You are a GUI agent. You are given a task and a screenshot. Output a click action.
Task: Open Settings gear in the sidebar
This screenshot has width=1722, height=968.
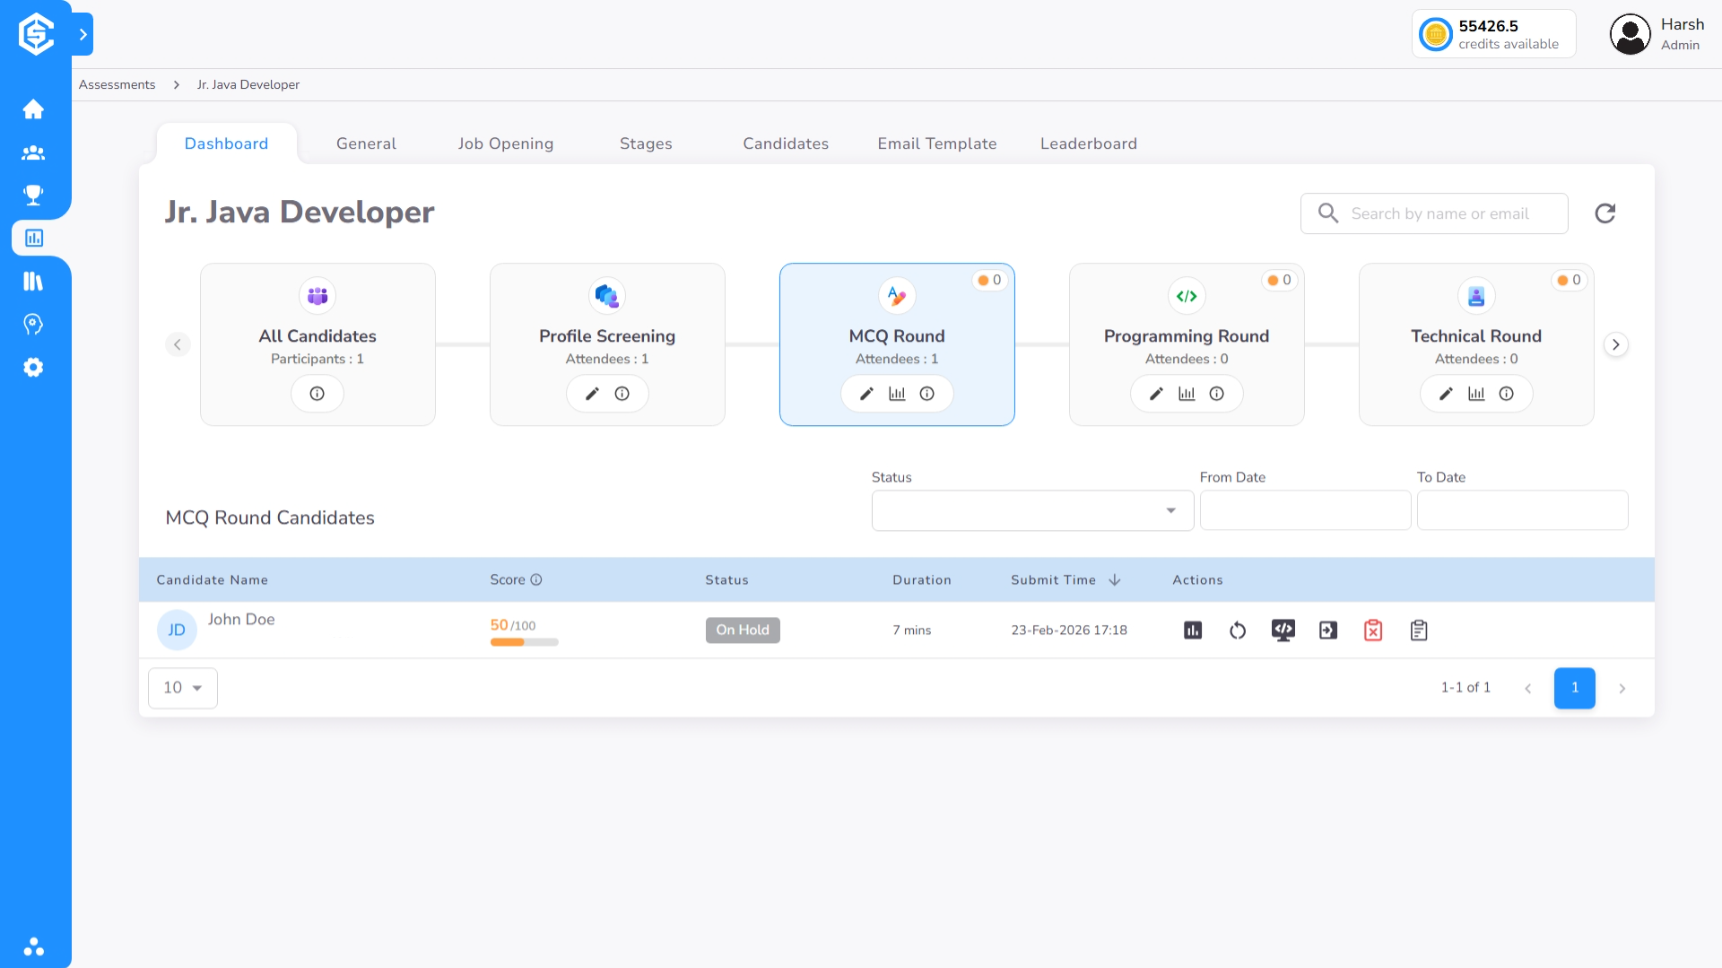pyautogui.click(x=34, y=367)
